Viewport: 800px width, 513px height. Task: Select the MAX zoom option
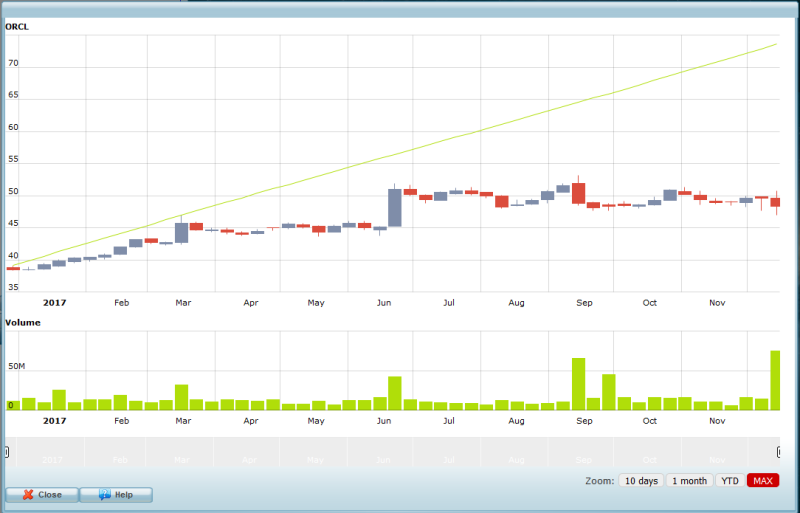click(x=763, y=481)
